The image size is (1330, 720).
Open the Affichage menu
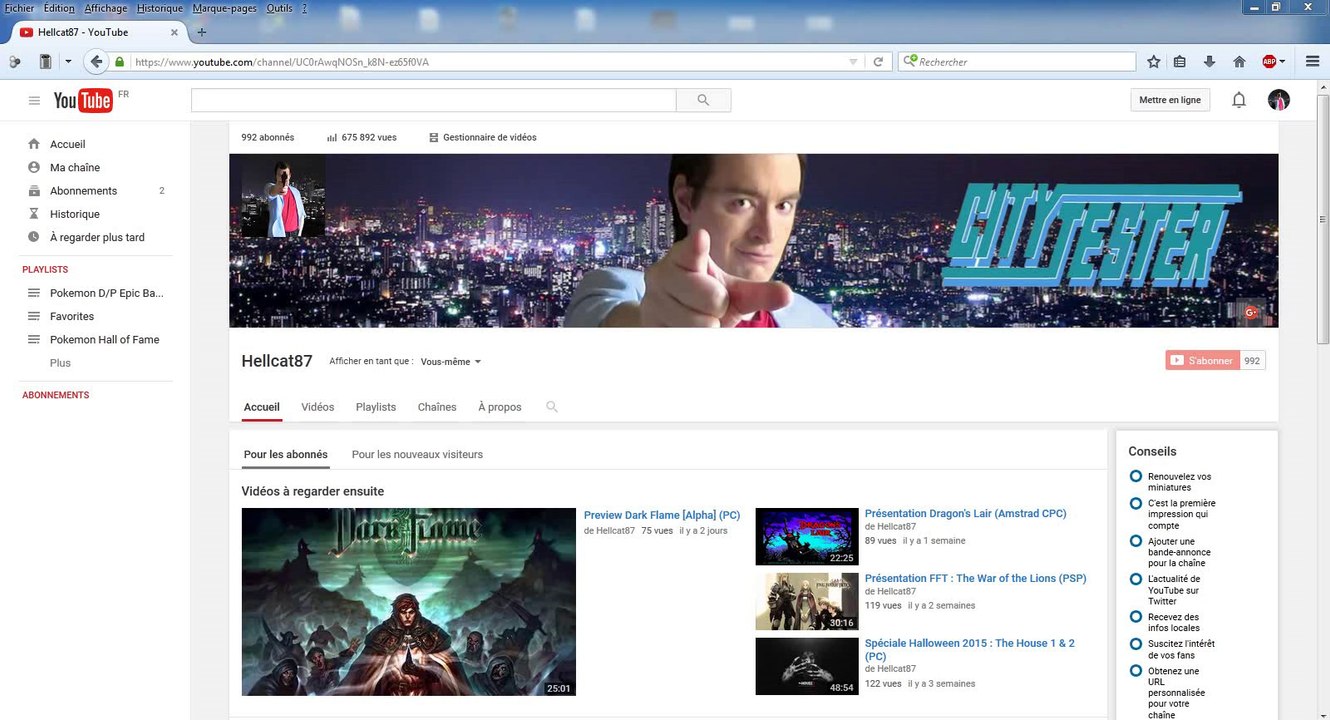[x=105, y=8]
